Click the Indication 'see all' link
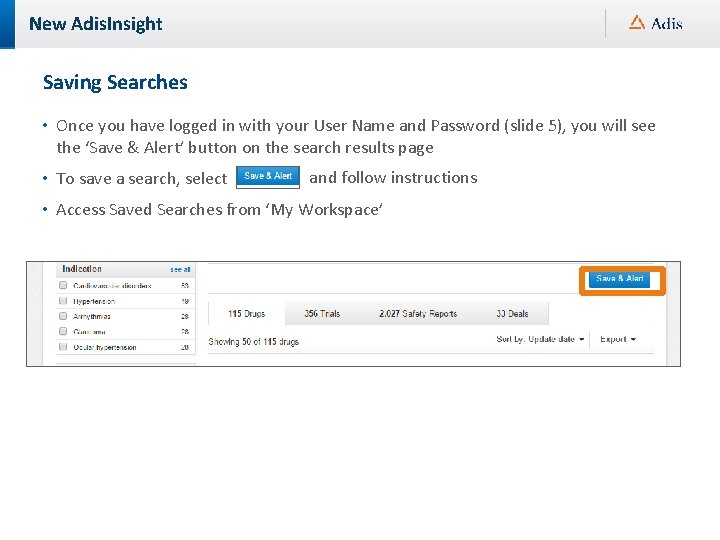Viewport: 720px width, 540px height. 180,270
